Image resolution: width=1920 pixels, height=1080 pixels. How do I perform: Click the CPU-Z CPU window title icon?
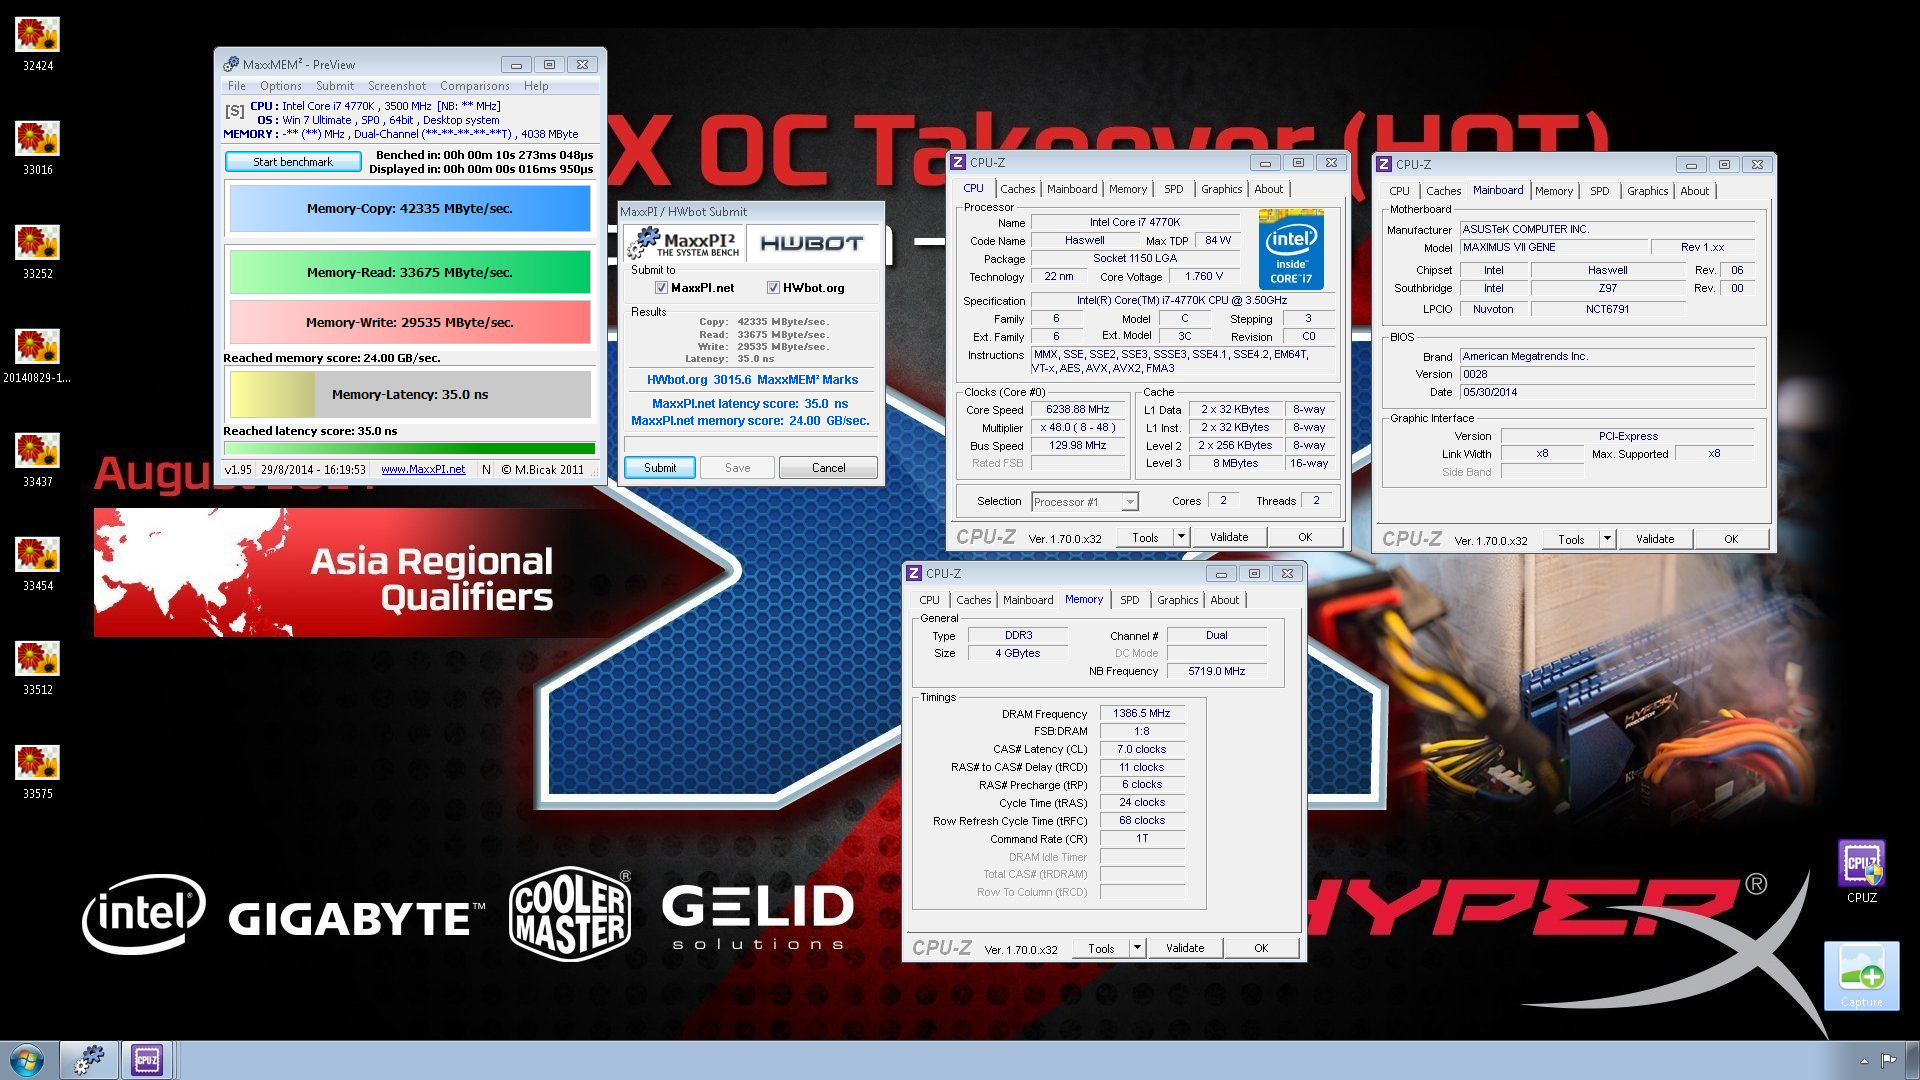pyautogui.click(x=958, y=162)
